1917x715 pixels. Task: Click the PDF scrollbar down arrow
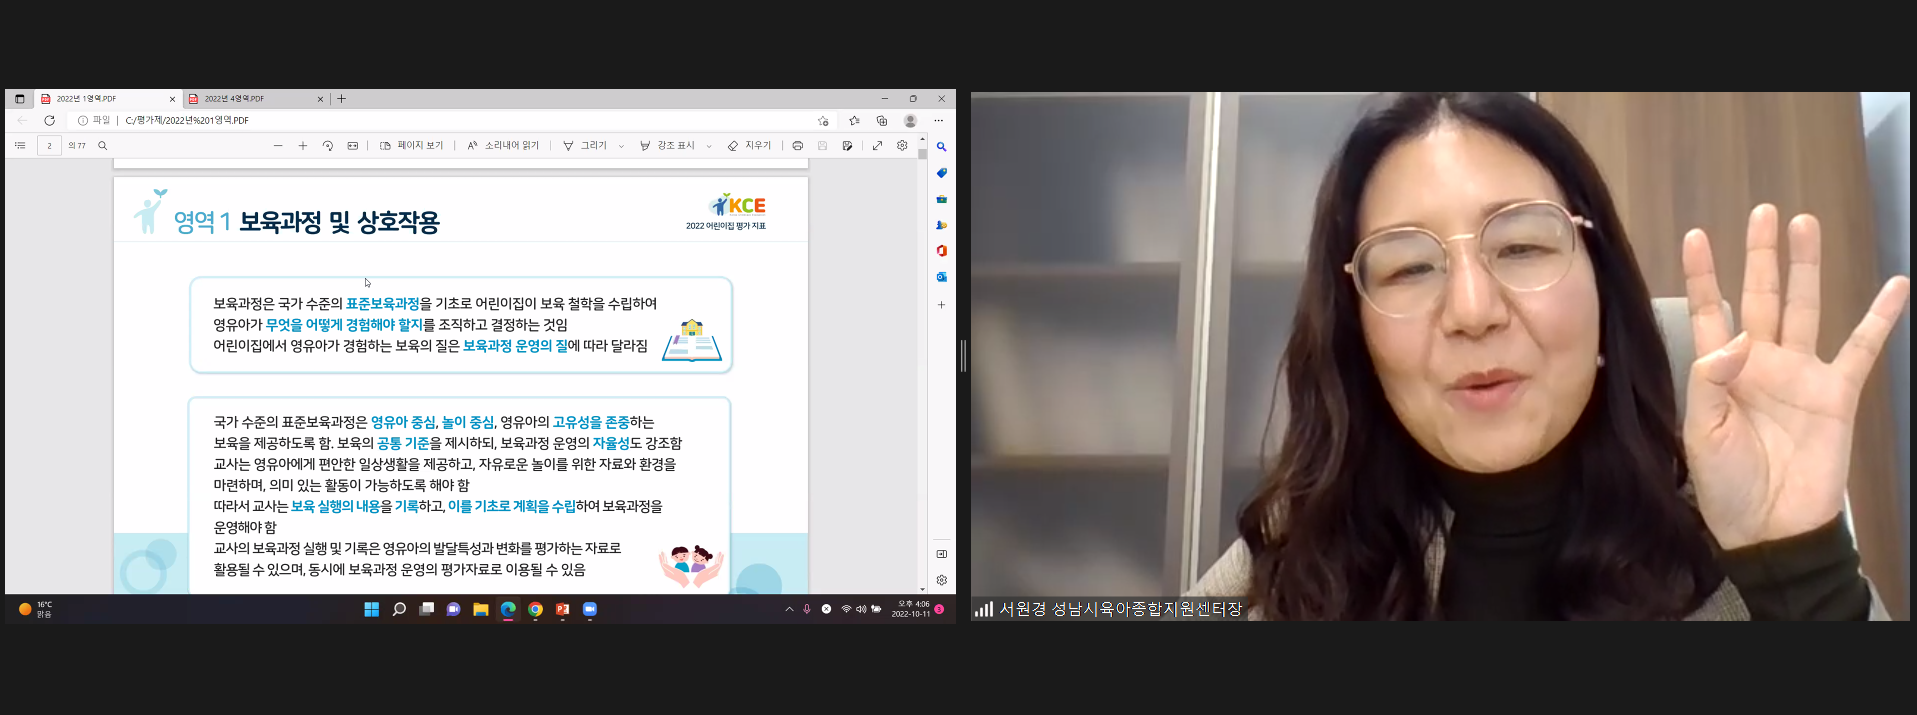pos(922,589)
